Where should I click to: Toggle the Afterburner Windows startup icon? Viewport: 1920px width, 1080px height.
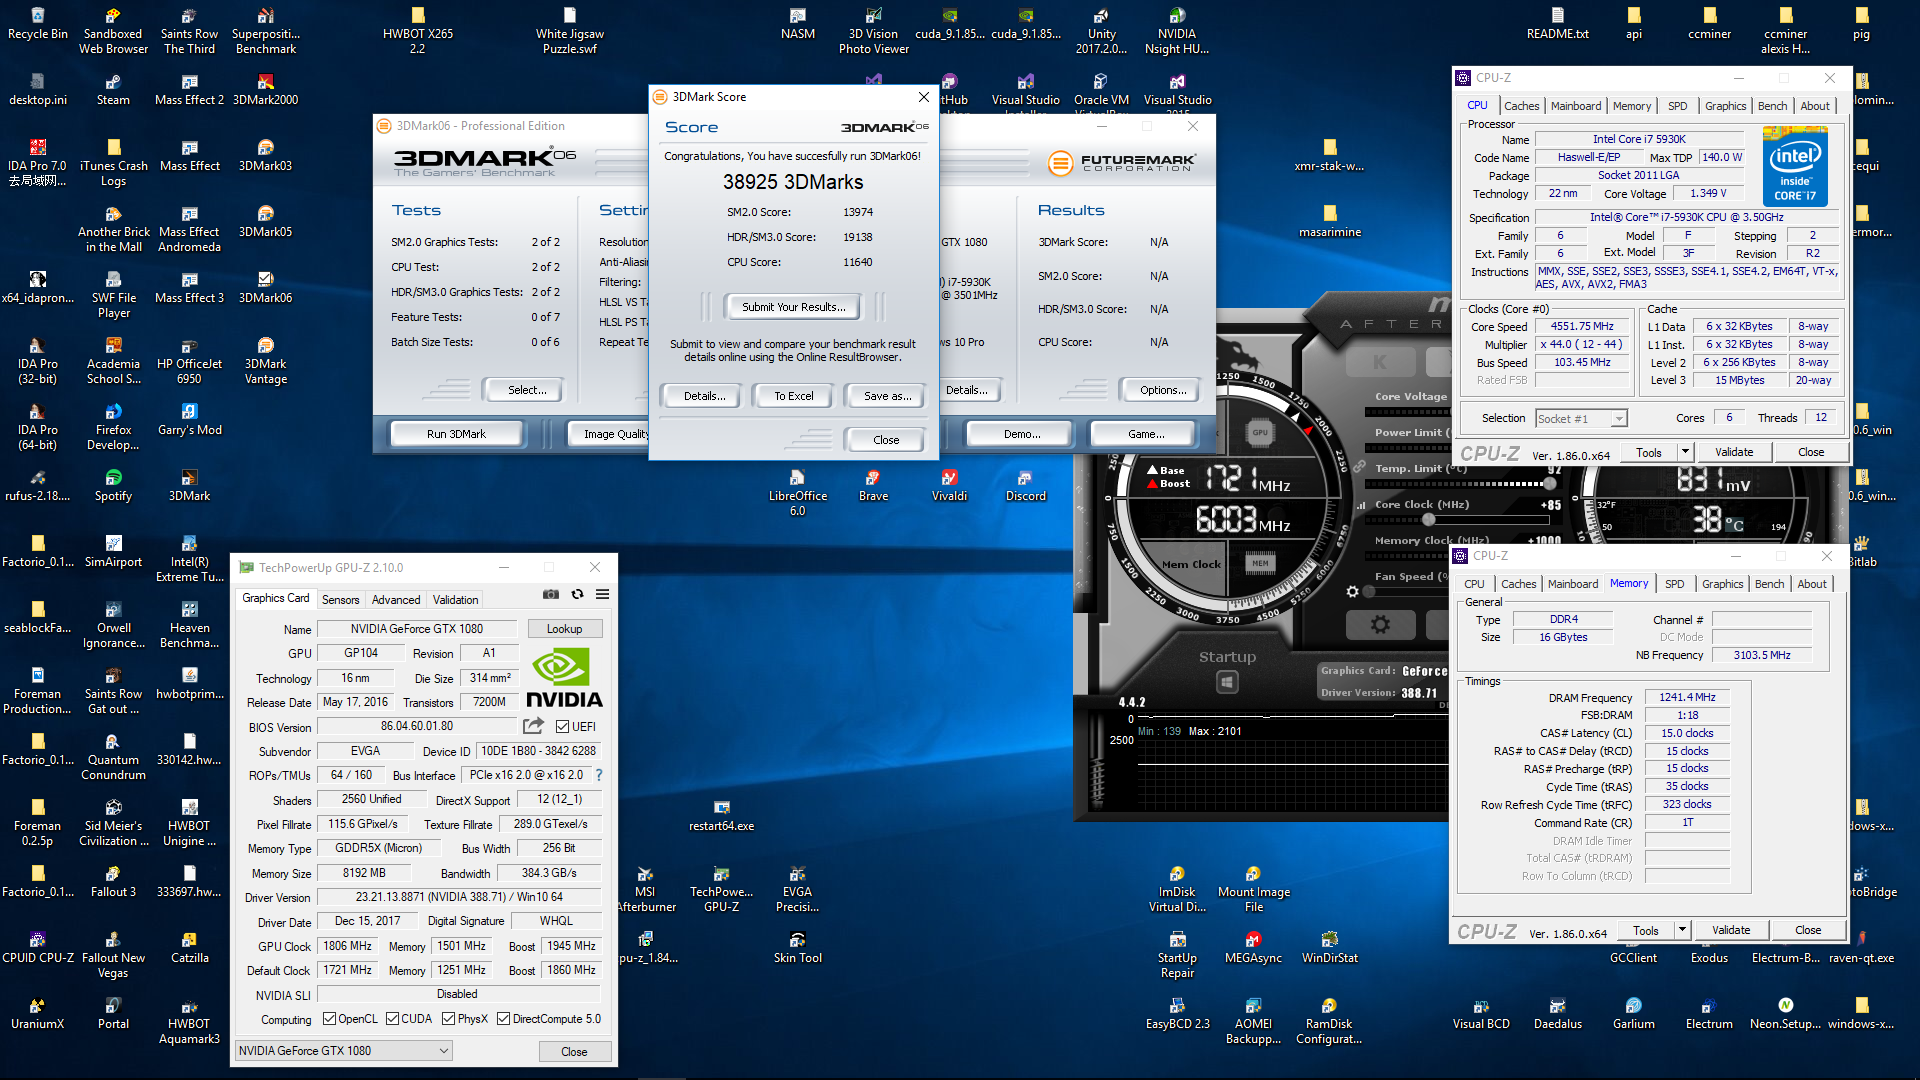tap(1227, 682)
